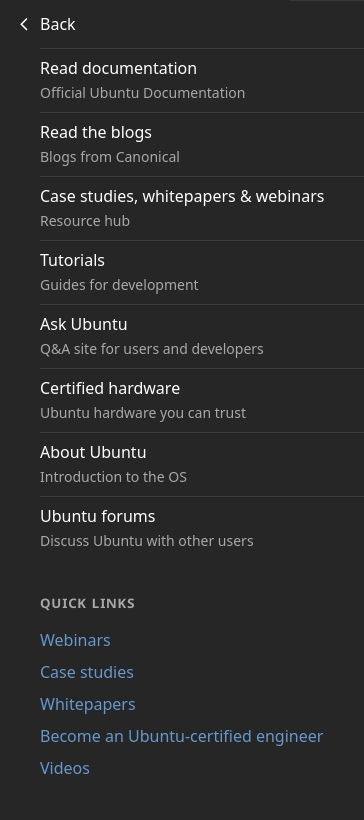Open Become an Ubuntu-certified engineer link
Viewport: 364px width, 820px height.
point(181,736)
